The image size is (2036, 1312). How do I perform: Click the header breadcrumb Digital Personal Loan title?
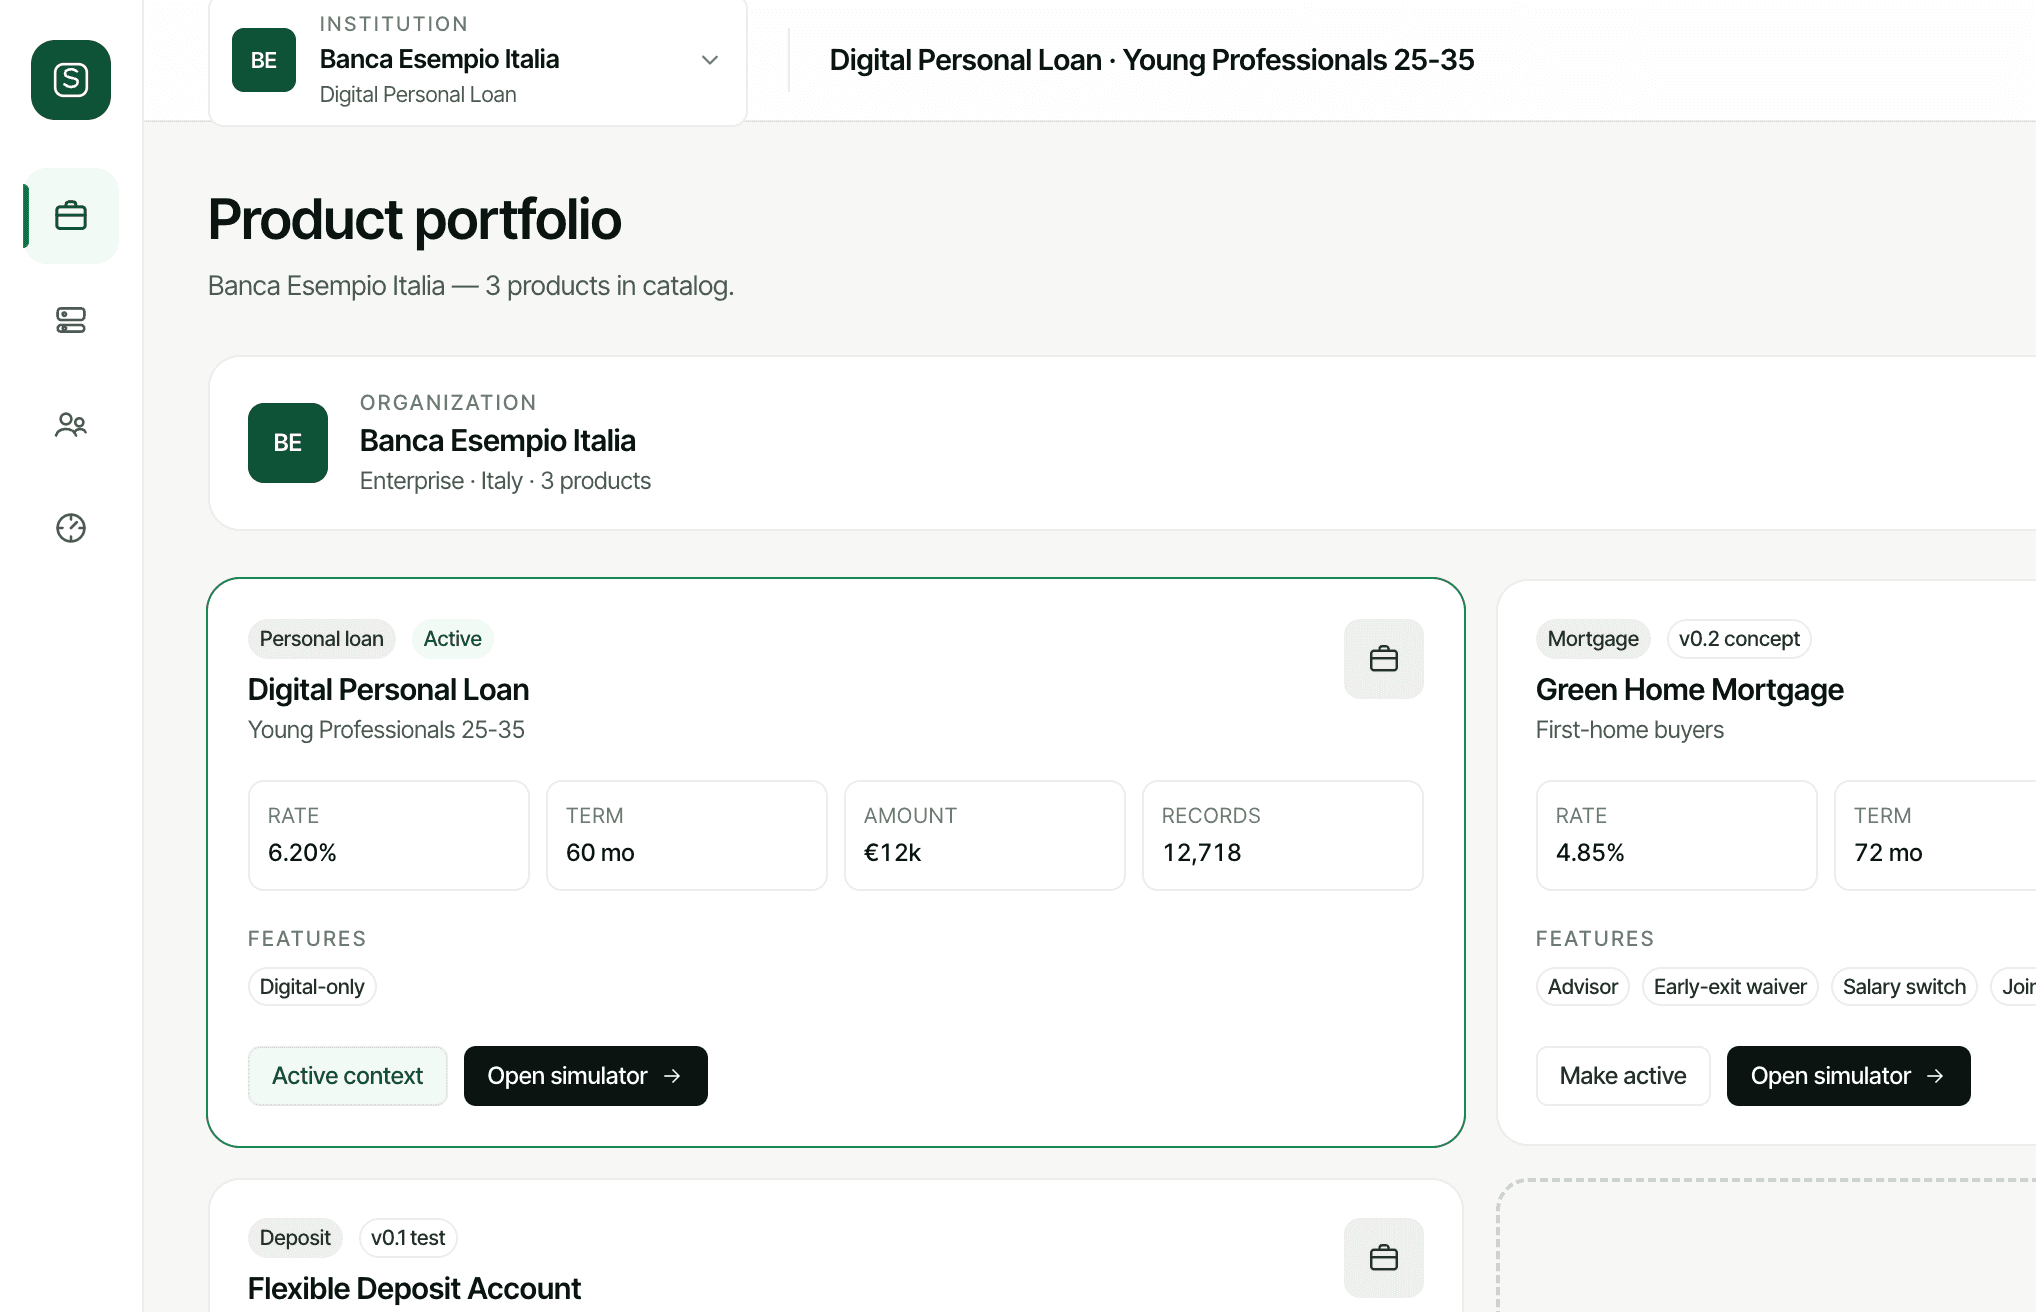[1152, 60]
